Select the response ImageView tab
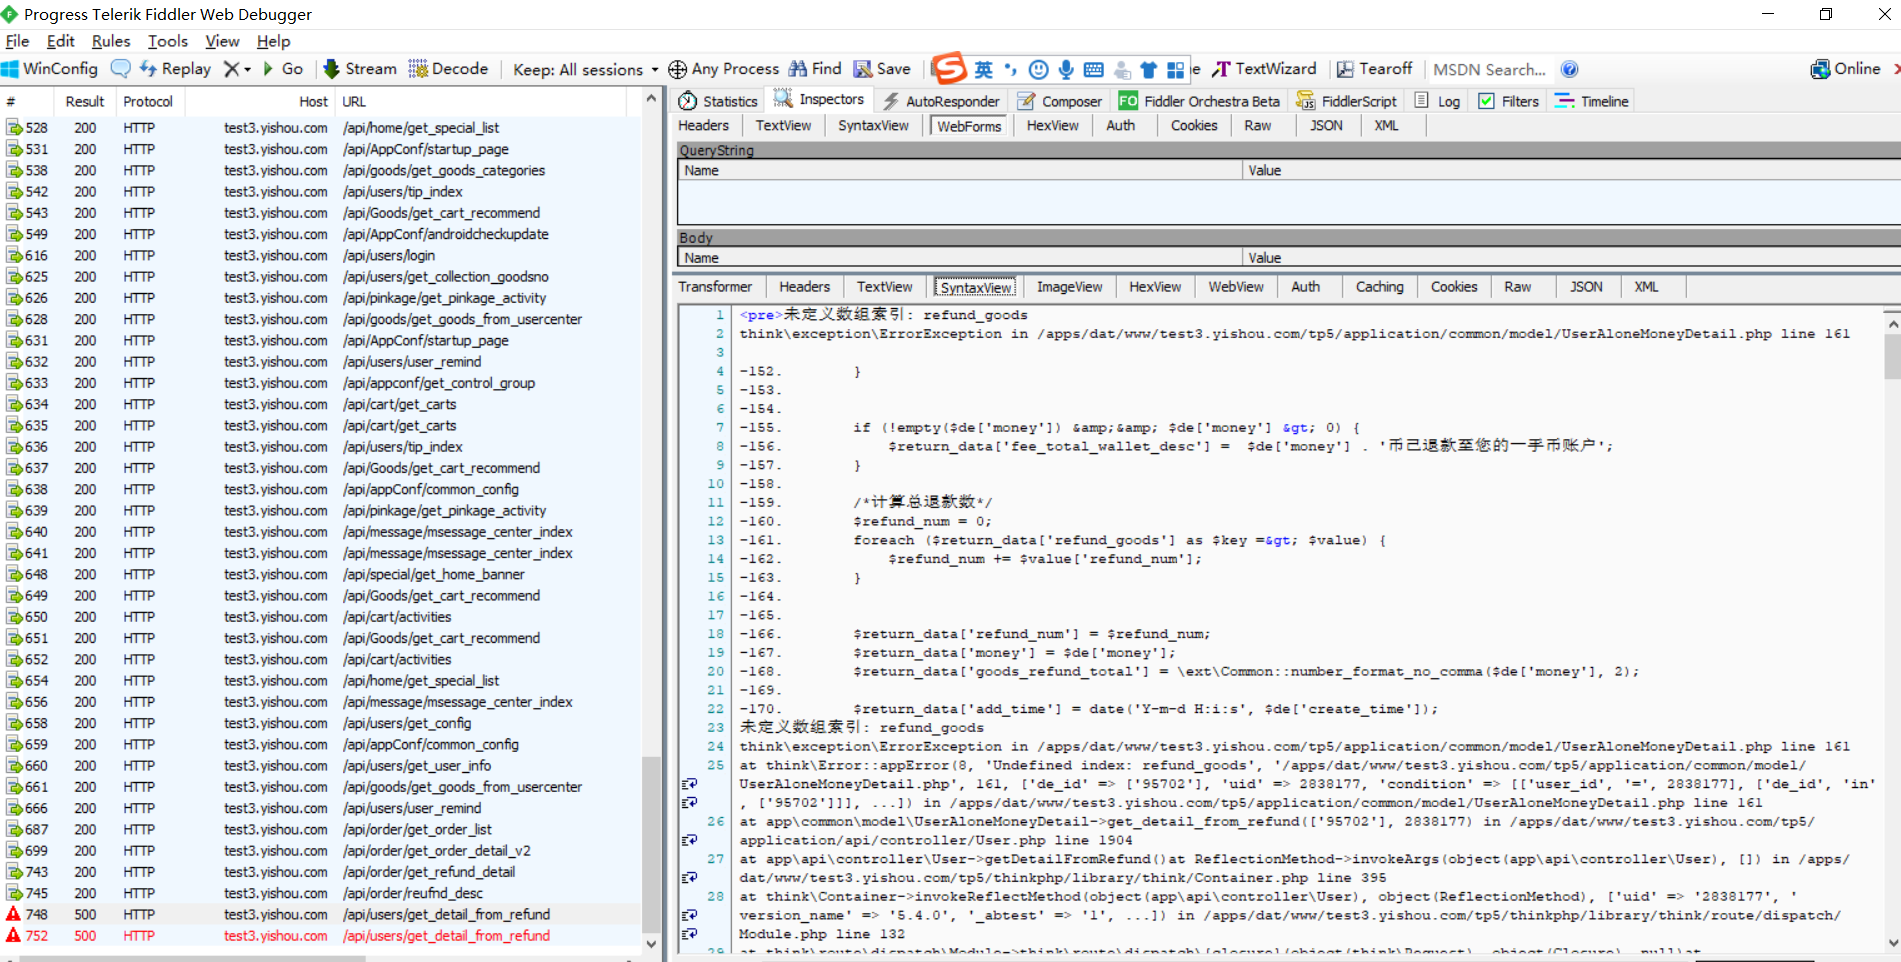This screenshot has height=962, width=1901. pyautogui.click(x=1069, y=286)
